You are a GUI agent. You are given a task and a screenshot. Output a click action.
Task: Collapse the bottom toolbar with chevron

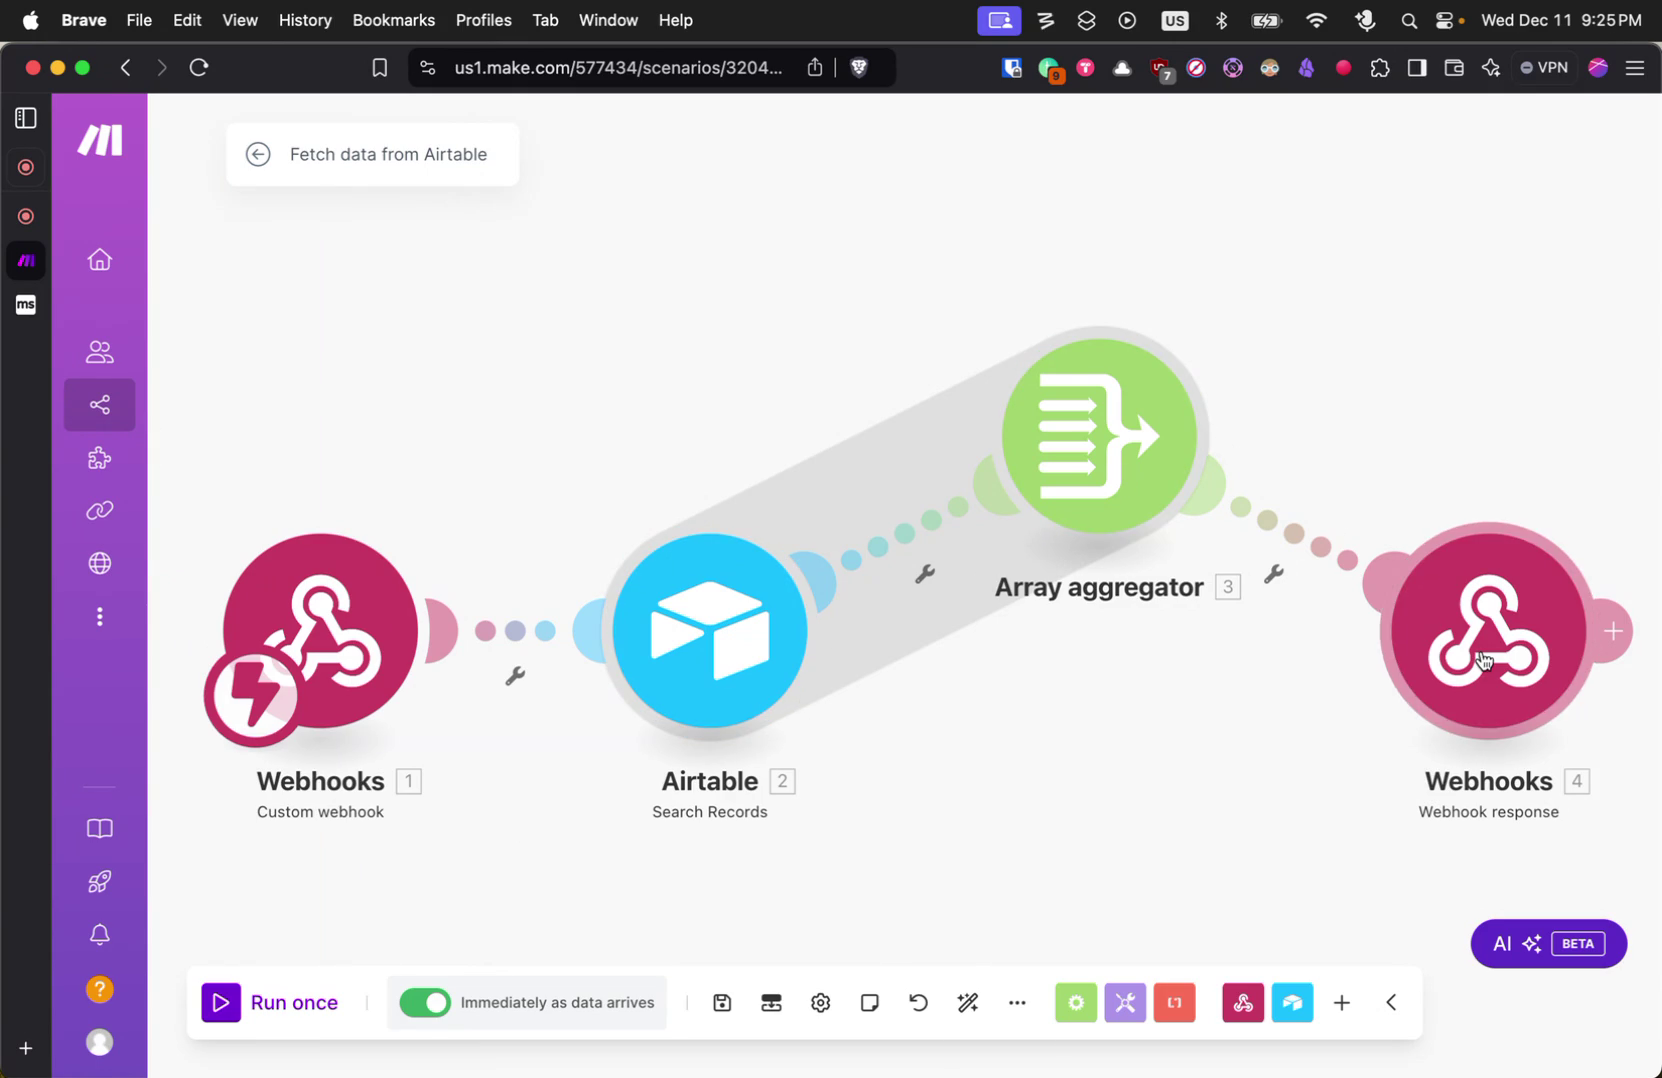pos(1391,1002)
